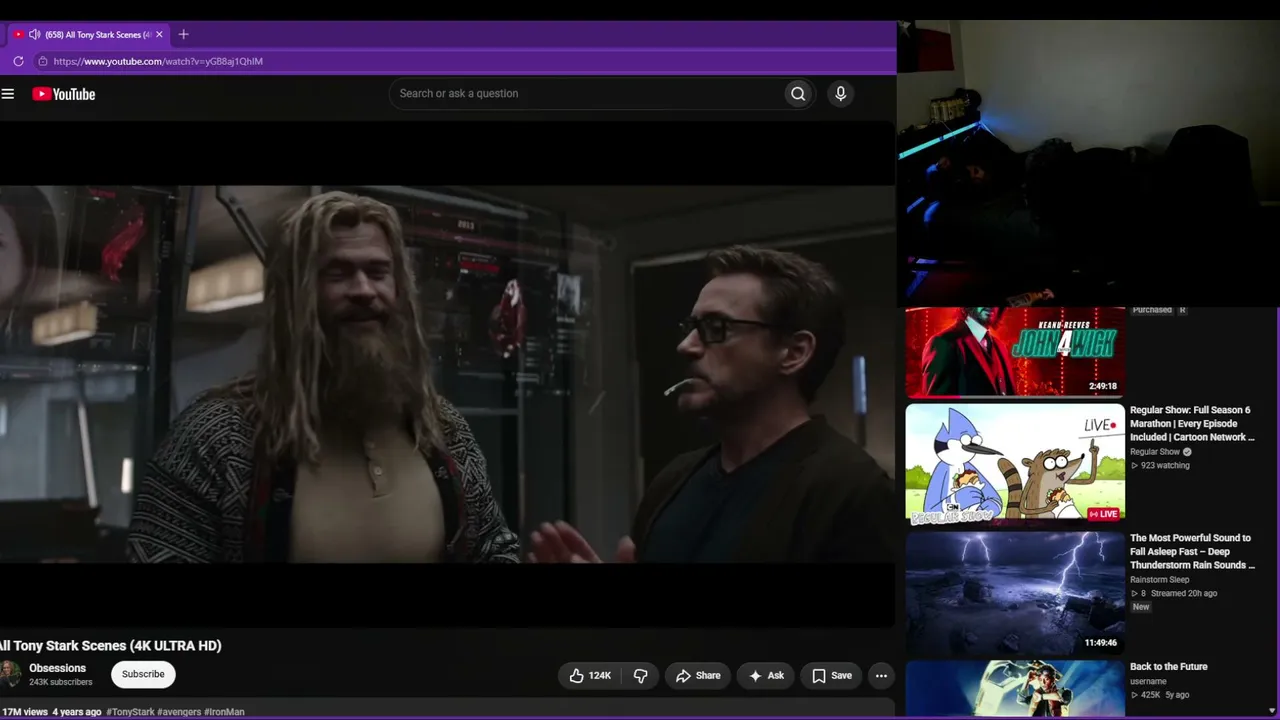Focus the YouTube search box
Image resolution: width=1280 pixels, height=720 pixels.
pyautogui.click(x=586, y=94)
